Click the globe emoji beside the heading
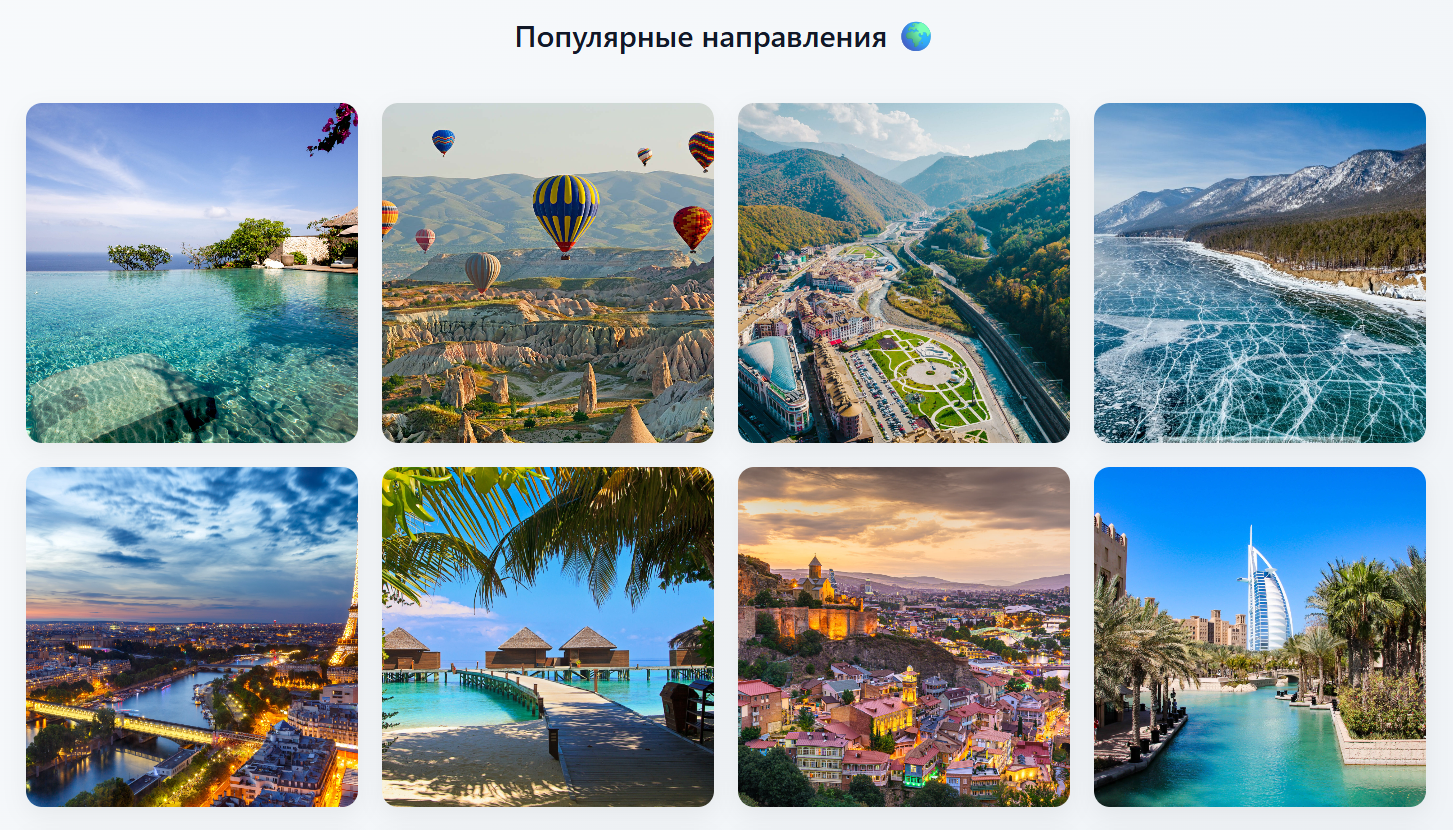1453x830 pixels. coord(916,37)
